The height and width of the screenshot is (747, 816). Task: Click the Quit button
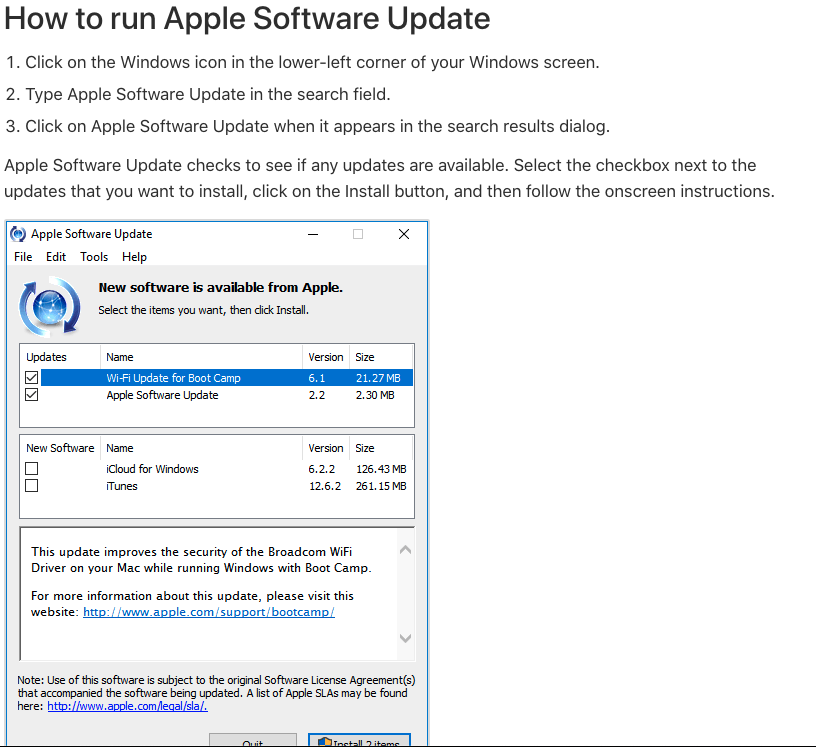point(253,741)
